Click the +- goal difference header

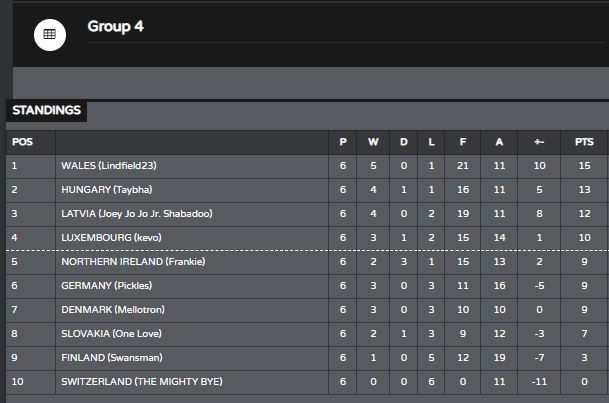[539, 142]
